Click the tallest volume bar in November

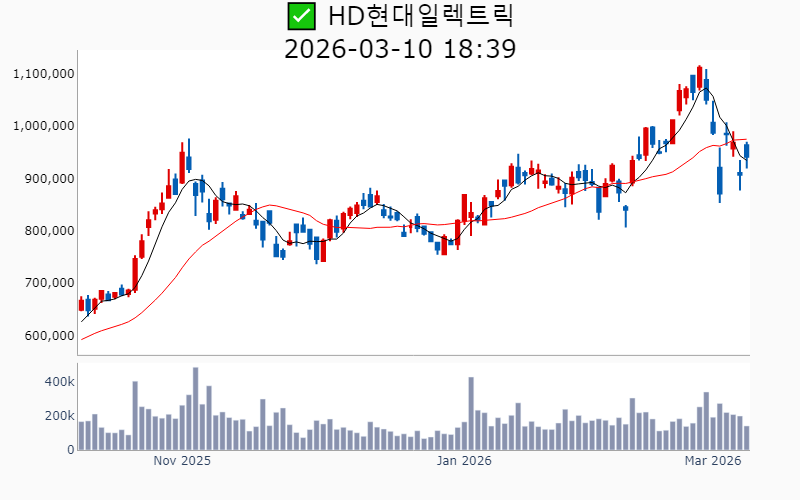coord(195,410)
